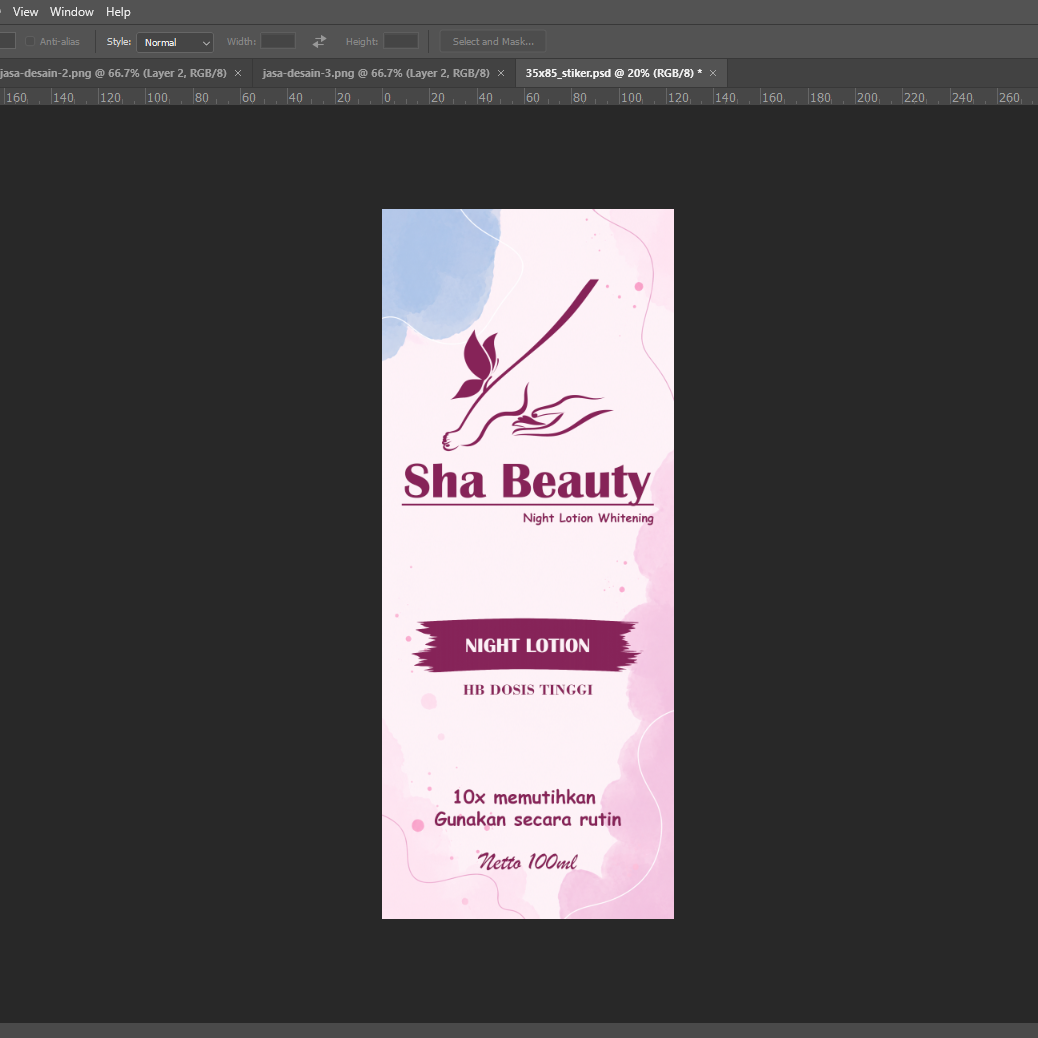Toggle the Anti-alias checkbox
This screenshot has height=1038, width=1038.
pos(30,41)
